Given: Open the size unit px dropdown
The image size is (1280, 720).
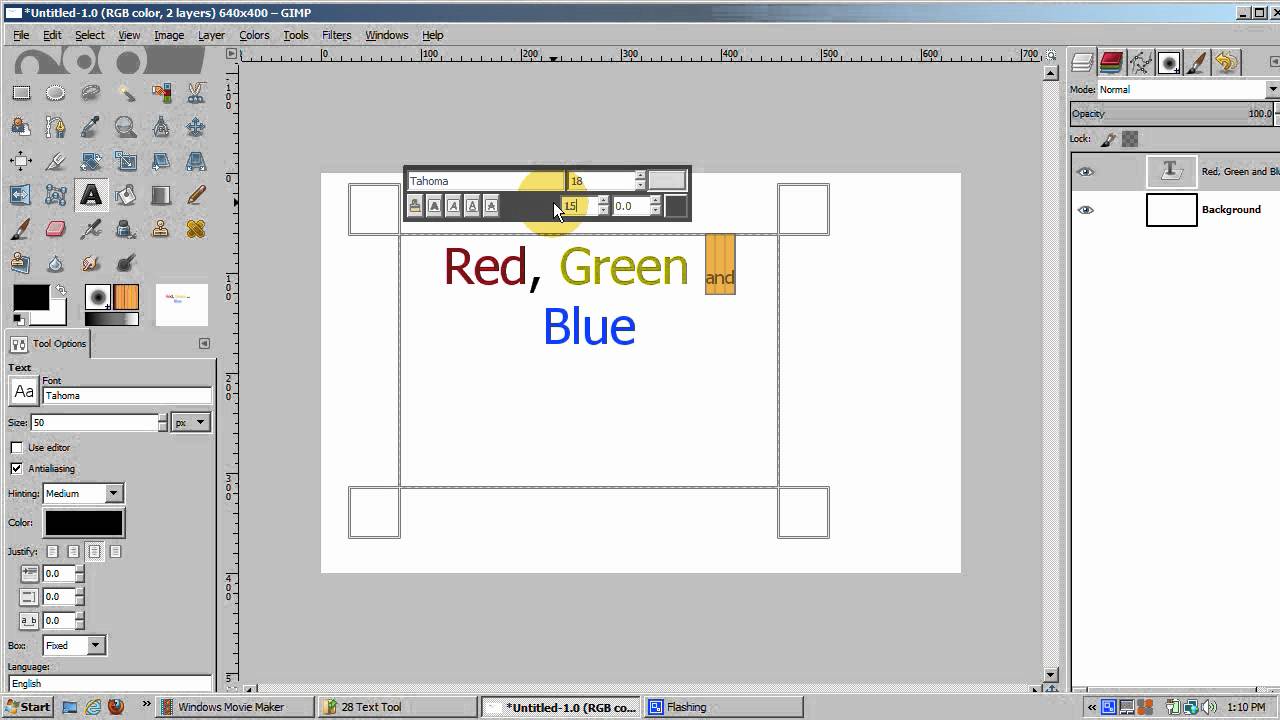Looking at the screenshot, I should pos(191,422).
